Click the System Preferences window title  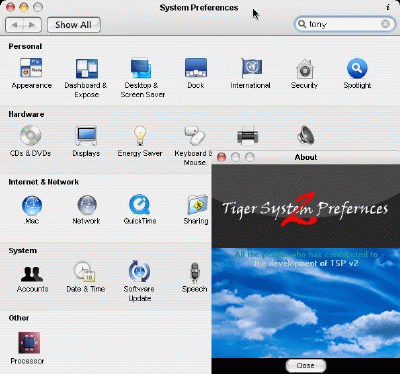(199, 7)
